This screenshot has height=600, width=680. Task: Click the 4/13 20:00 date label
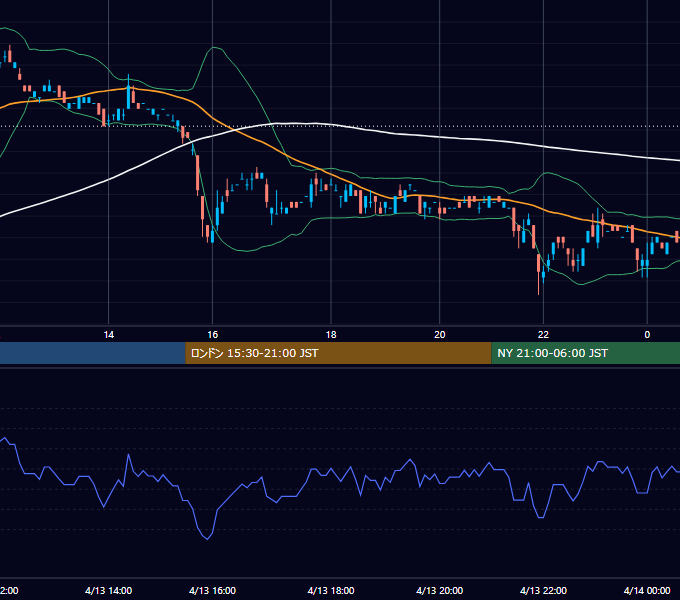(440, 590)
